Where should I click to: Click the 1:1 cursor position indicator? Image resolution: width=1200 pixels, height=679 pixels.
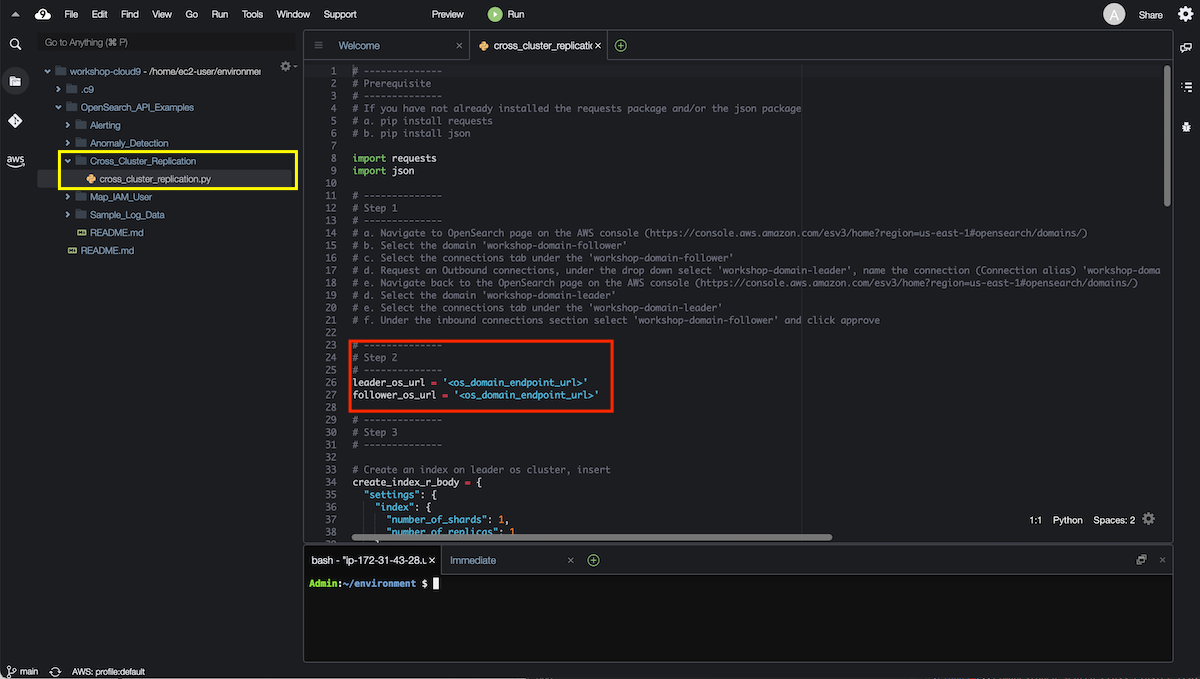coord(1036,520)
